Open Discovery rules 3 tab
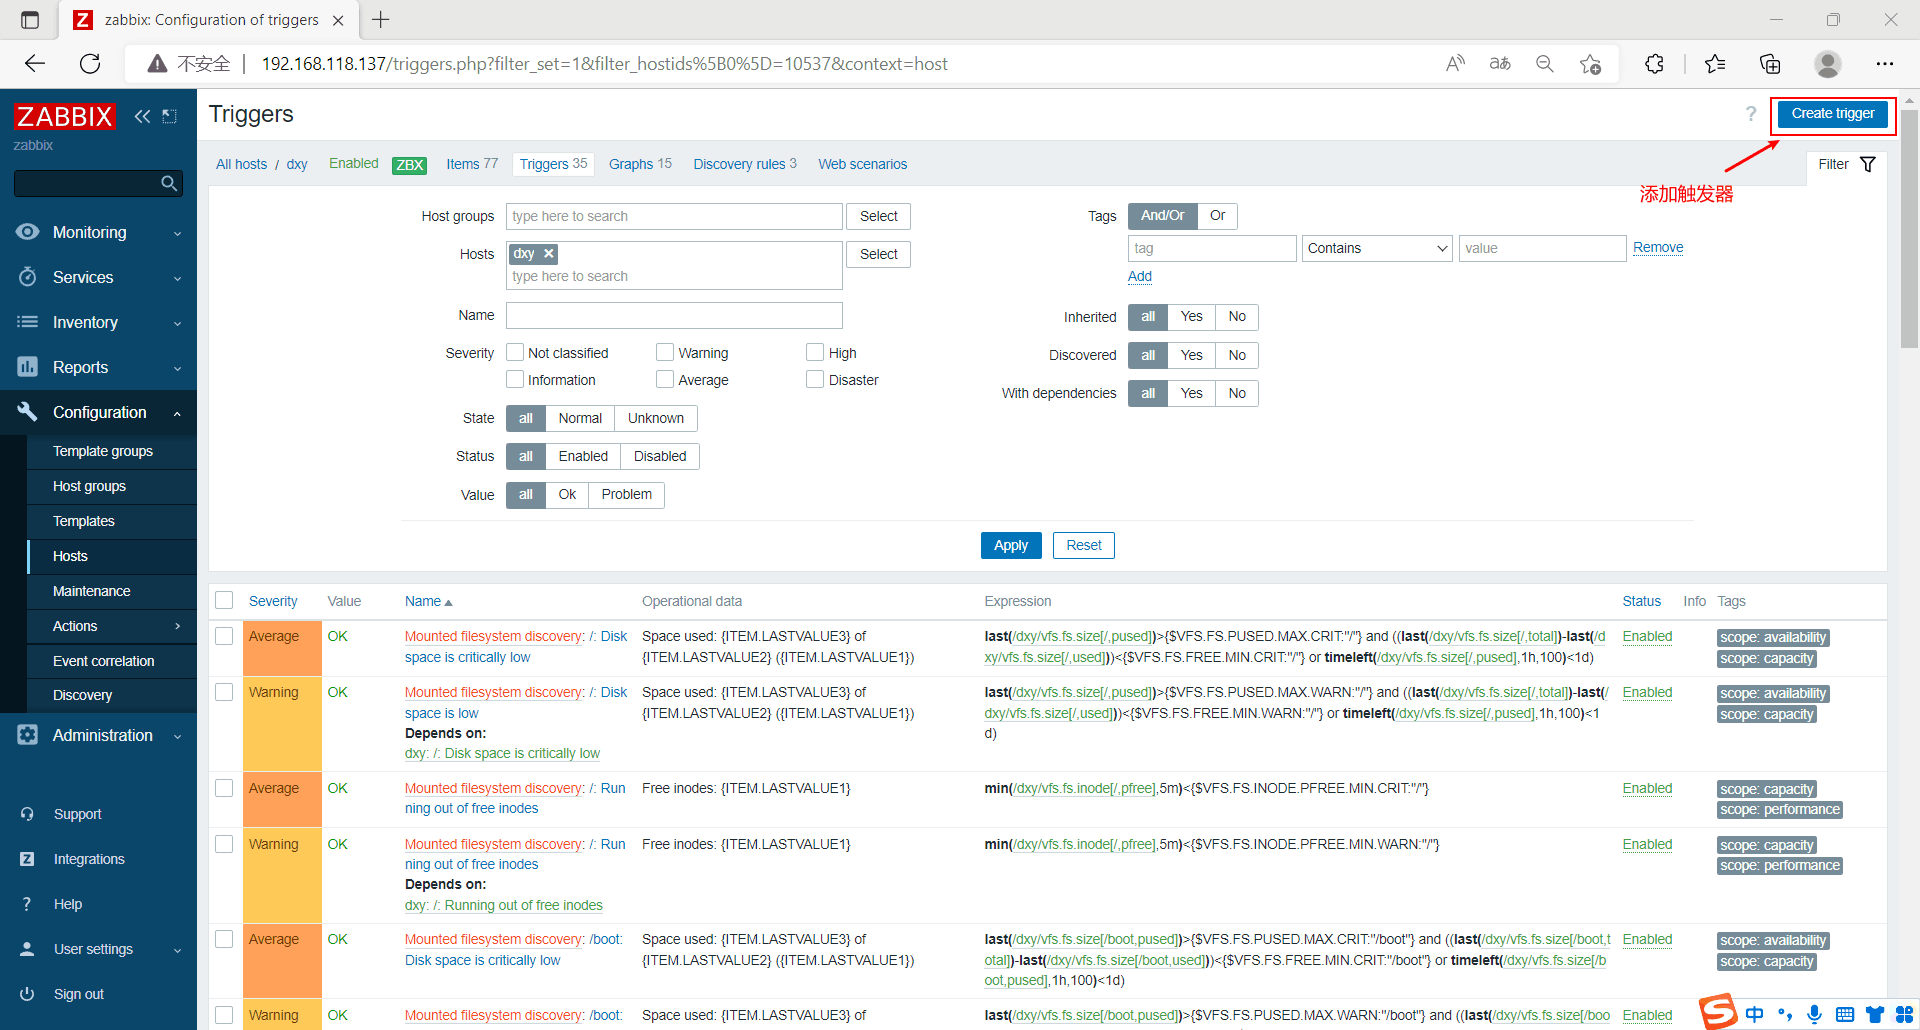Screen dimensions: 1920x1030 745,164
